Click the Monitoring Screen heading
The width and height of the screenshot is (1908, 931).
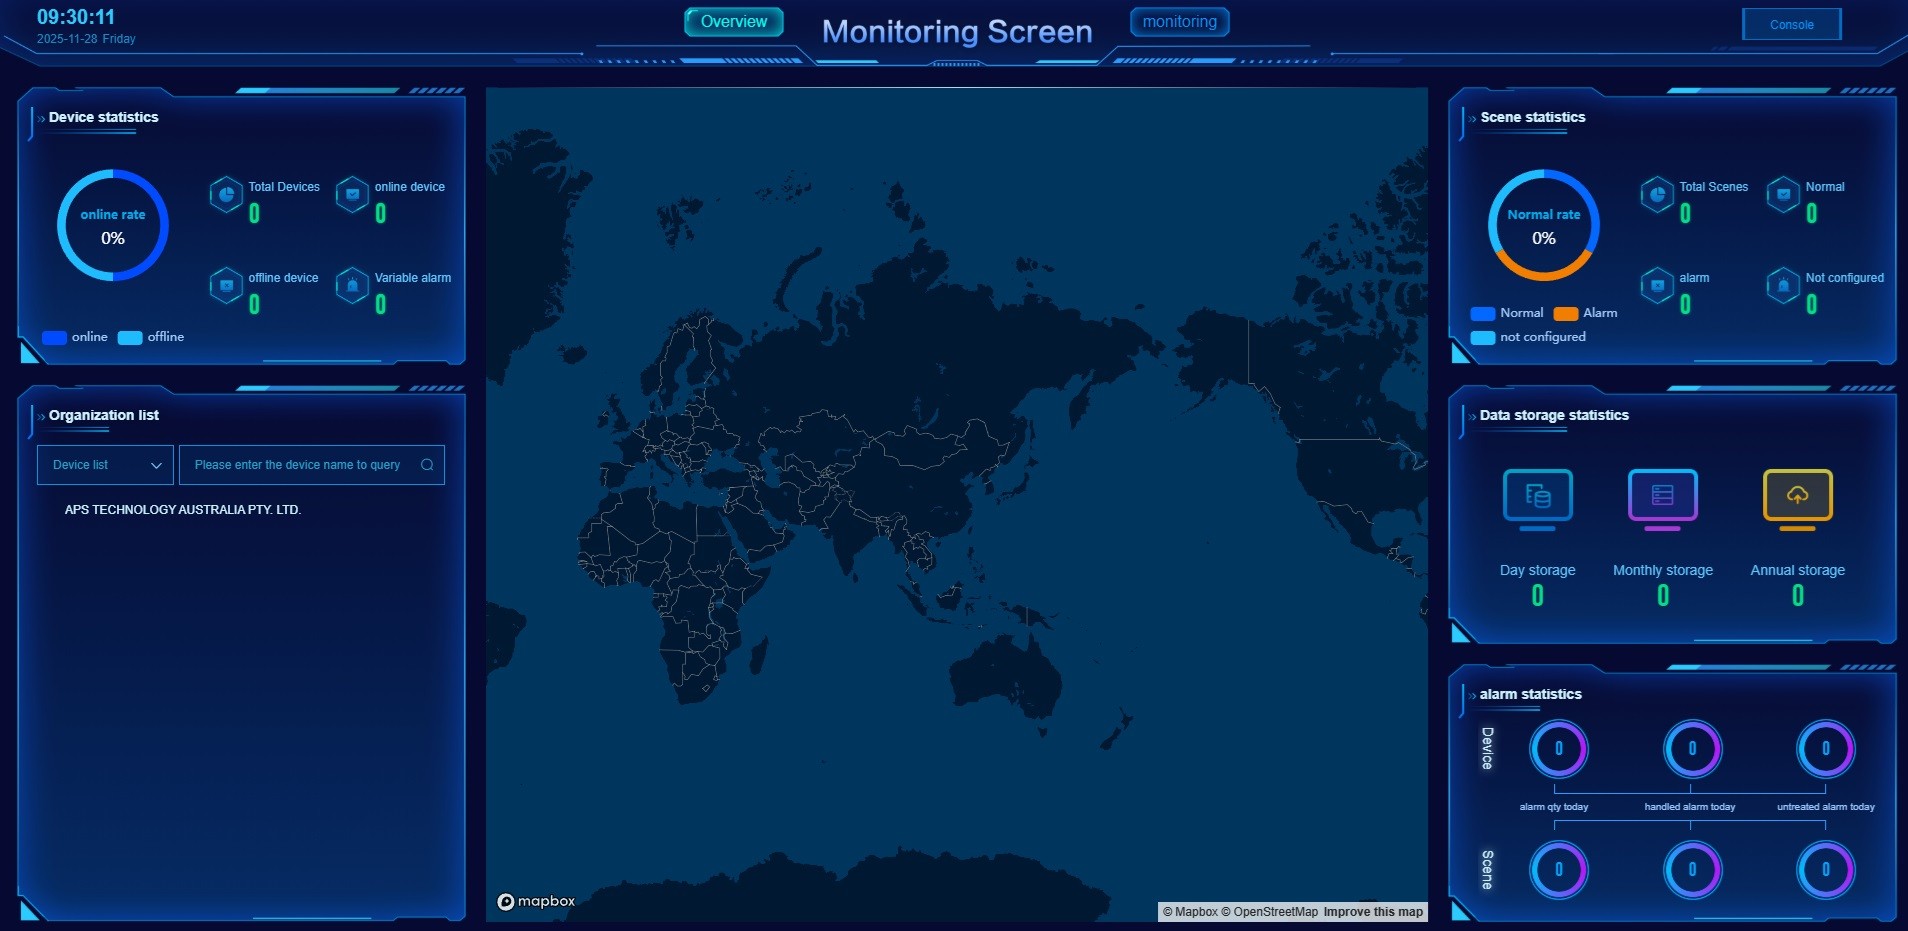[x=957, y=32]
